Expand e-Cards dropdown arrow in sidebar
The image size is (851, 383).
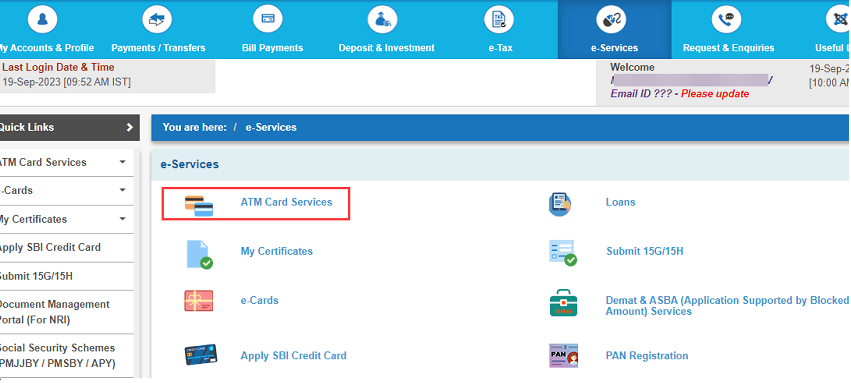tap(123, 190)
